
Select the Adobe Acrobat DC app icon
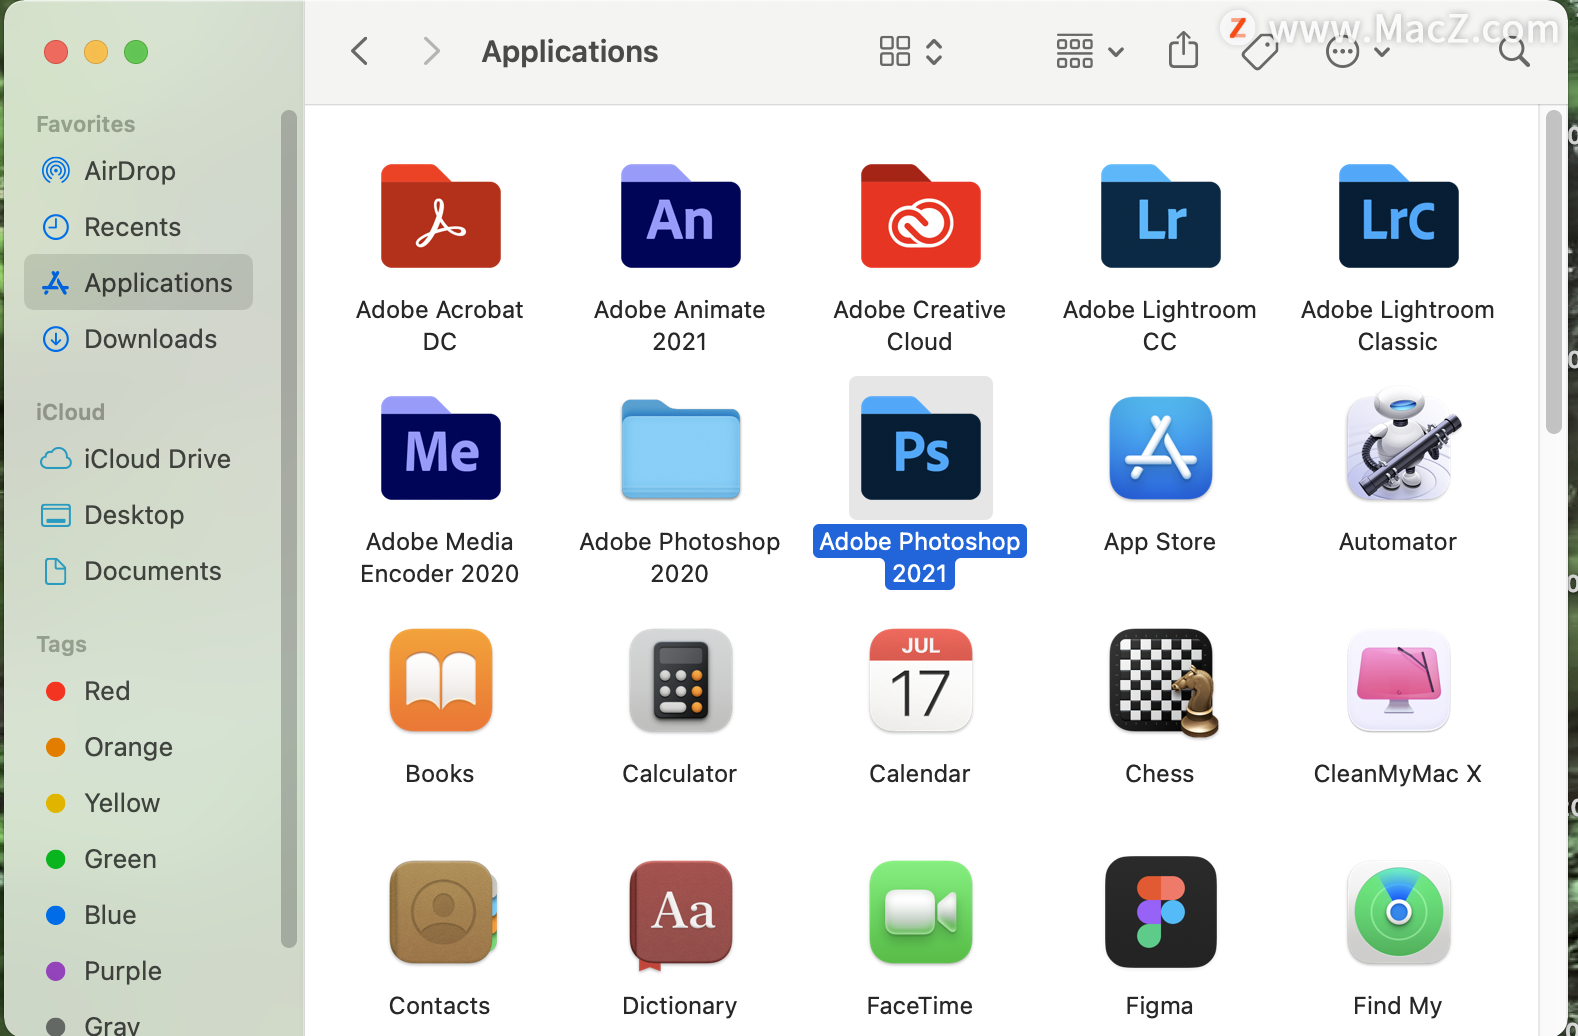click(440, 216)
